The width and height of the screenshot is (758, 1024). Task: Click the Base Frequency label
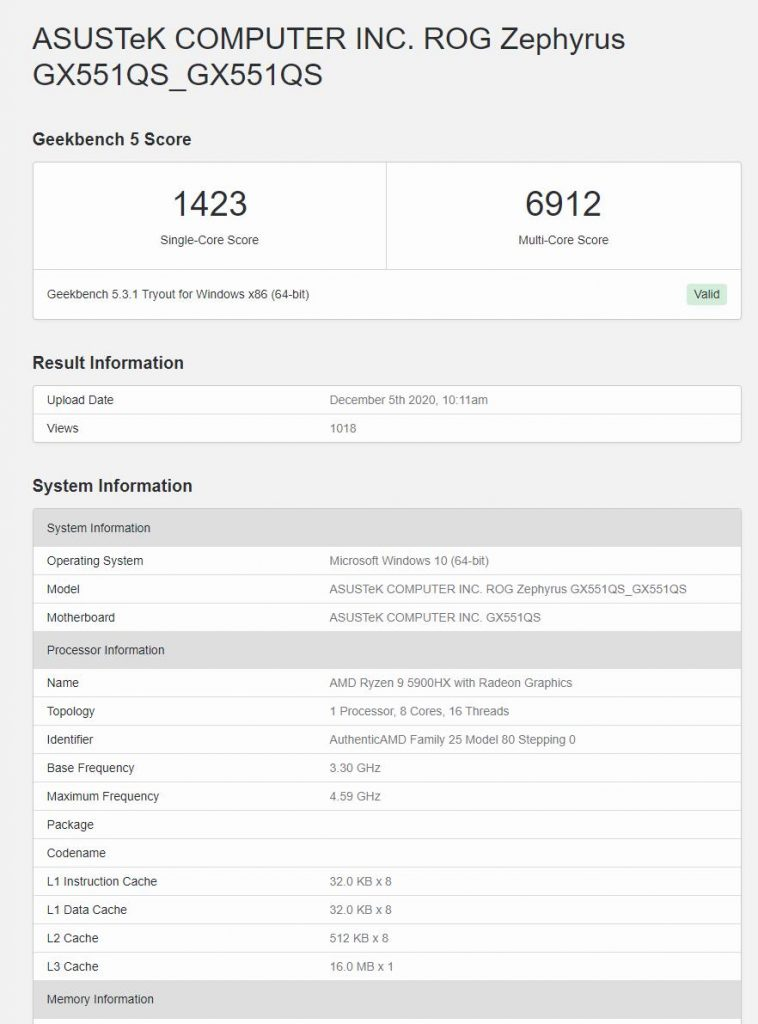90,768
